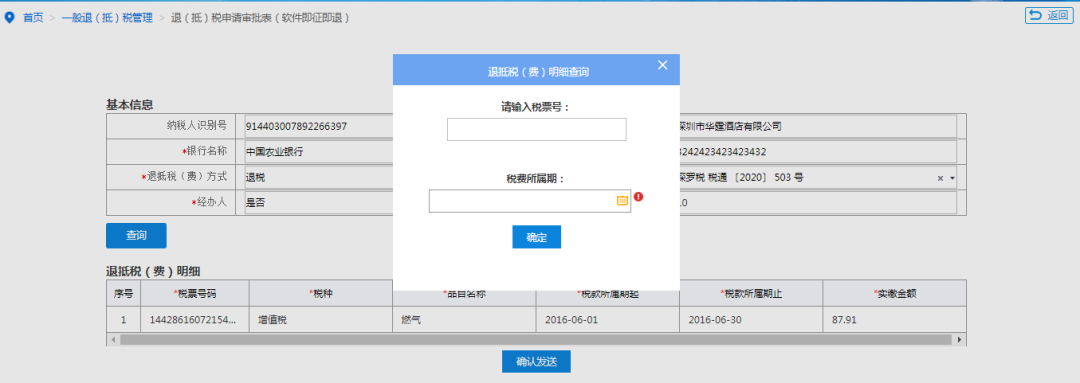Click the table horizontal scrollbar track

coord(537,340)
